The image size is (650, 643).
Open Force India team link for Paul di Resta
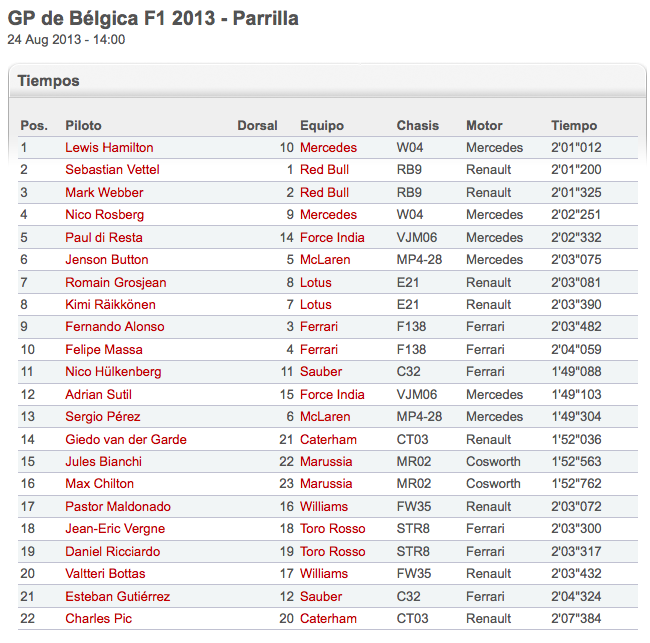pyautogui.click(x=332, y=238)
